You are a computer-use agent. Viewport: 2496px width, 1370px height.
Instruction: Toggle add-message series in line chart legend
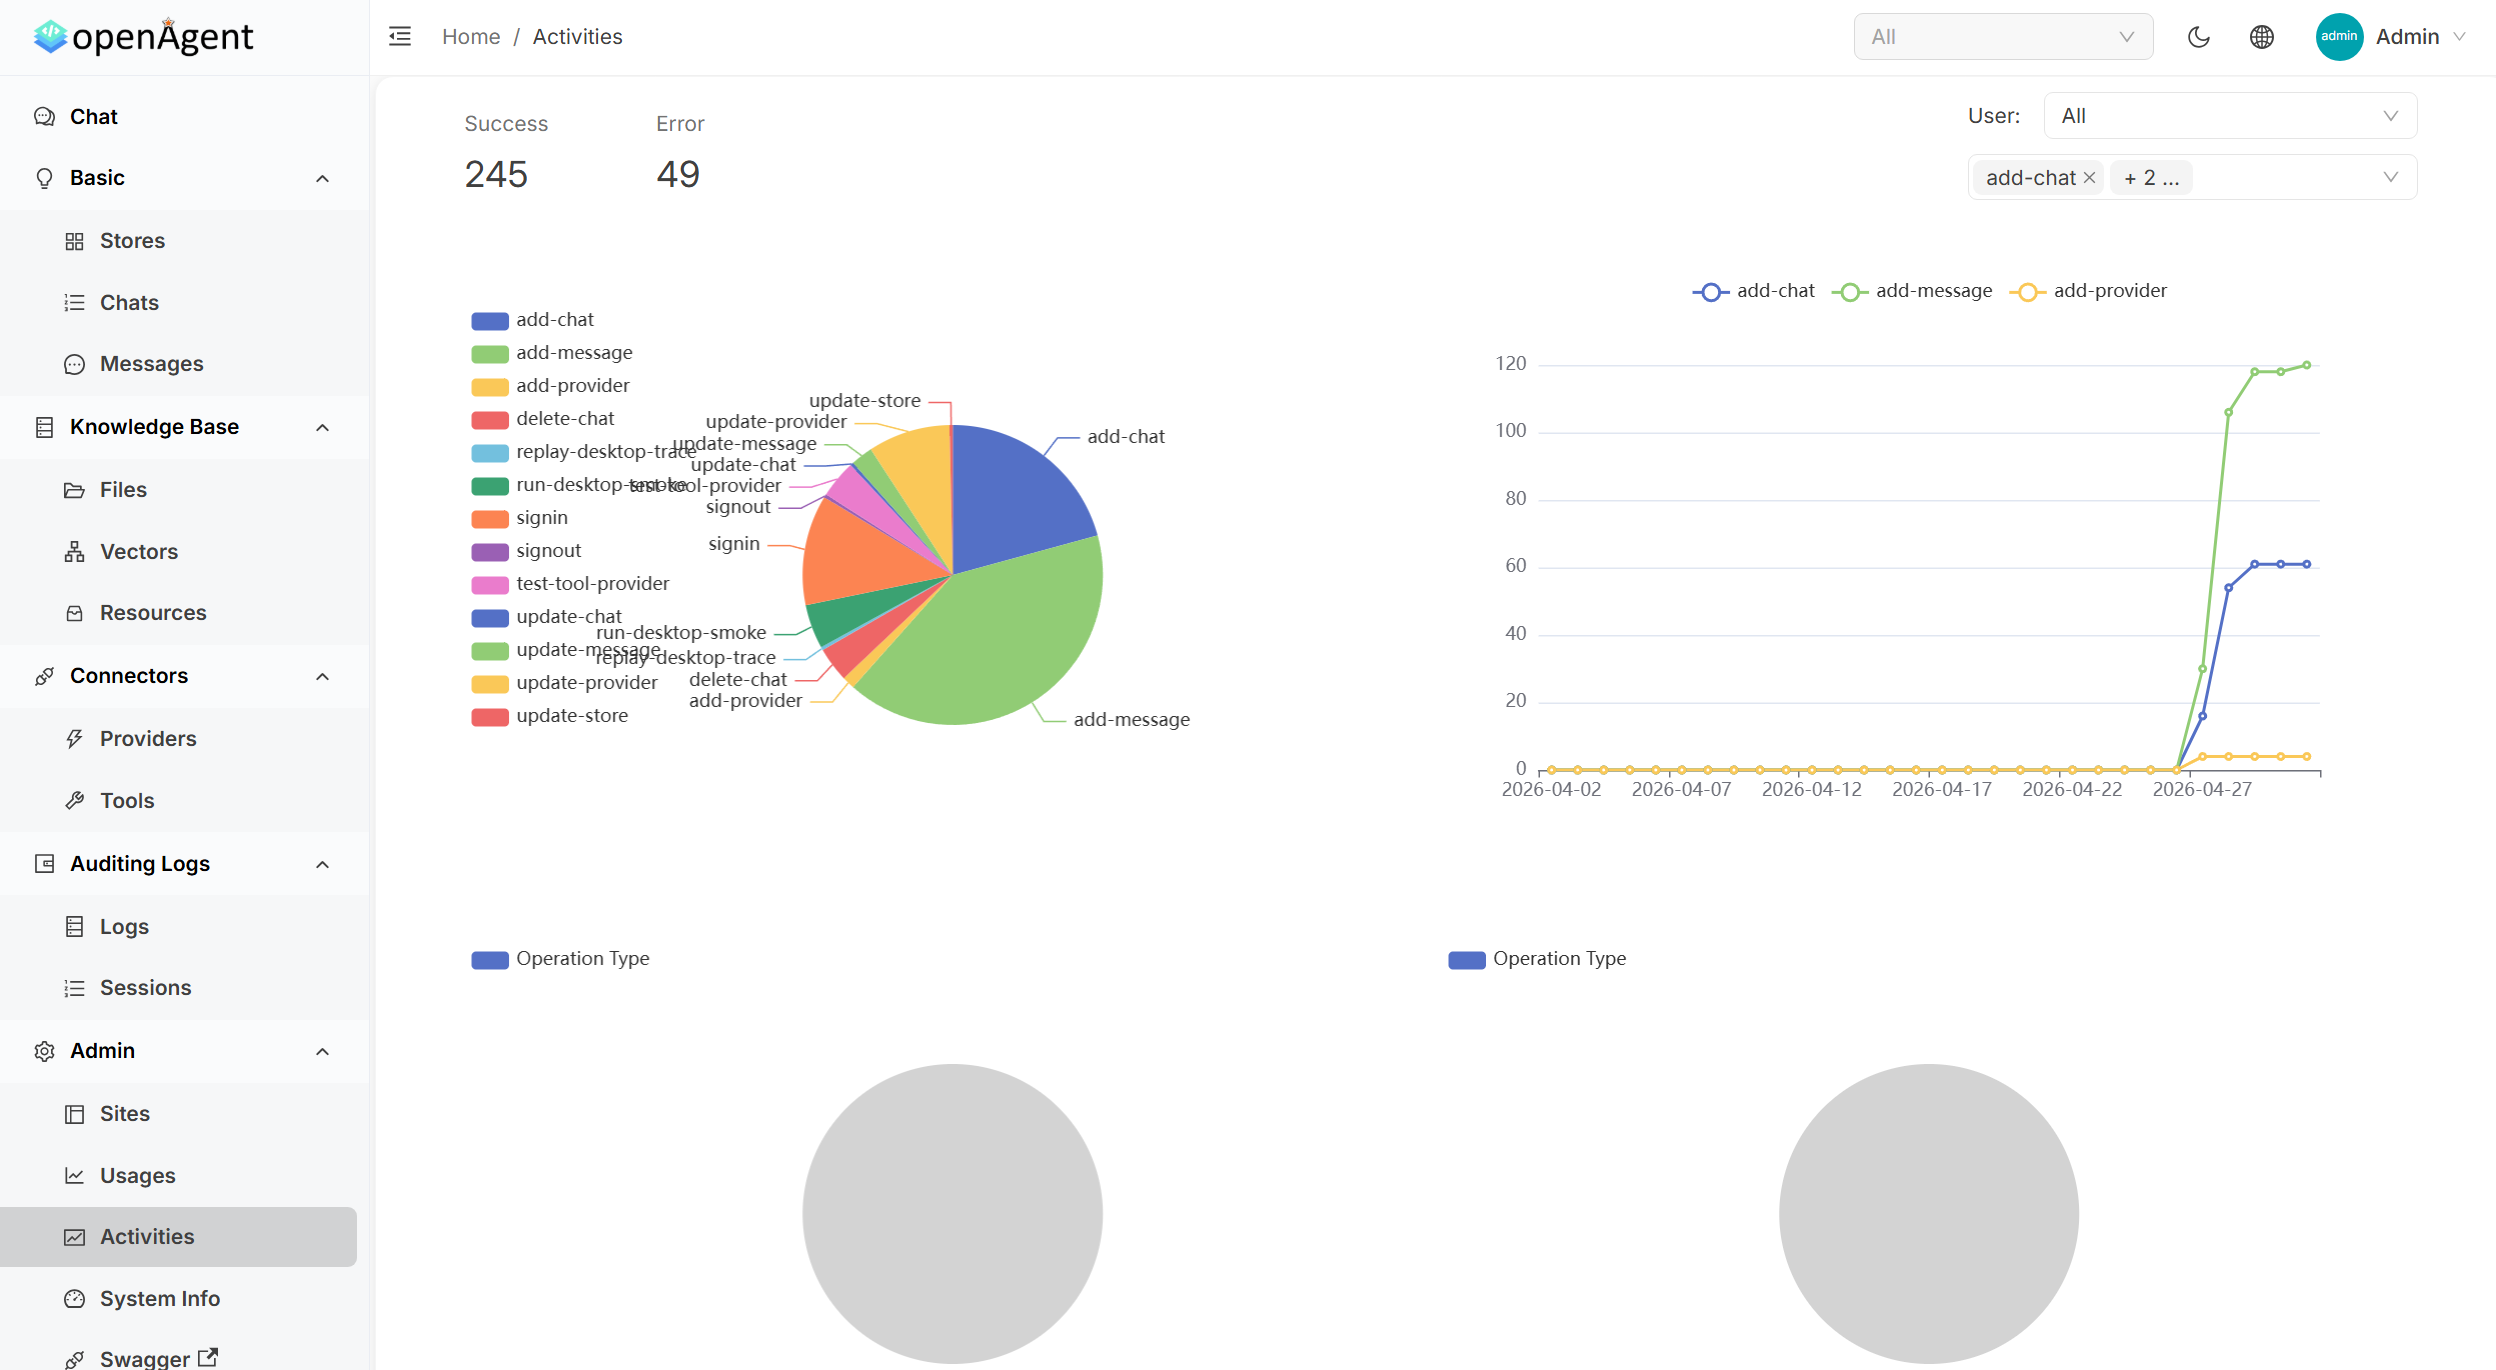pos(1911,291)
